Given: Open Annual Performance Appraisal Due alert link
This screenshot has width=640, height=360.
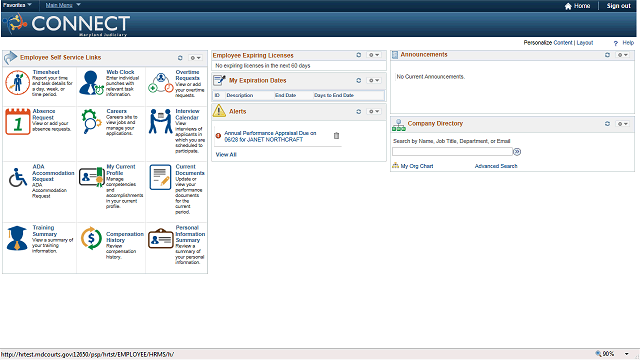Looking at the screenshot, I should (x=270, y=136).
